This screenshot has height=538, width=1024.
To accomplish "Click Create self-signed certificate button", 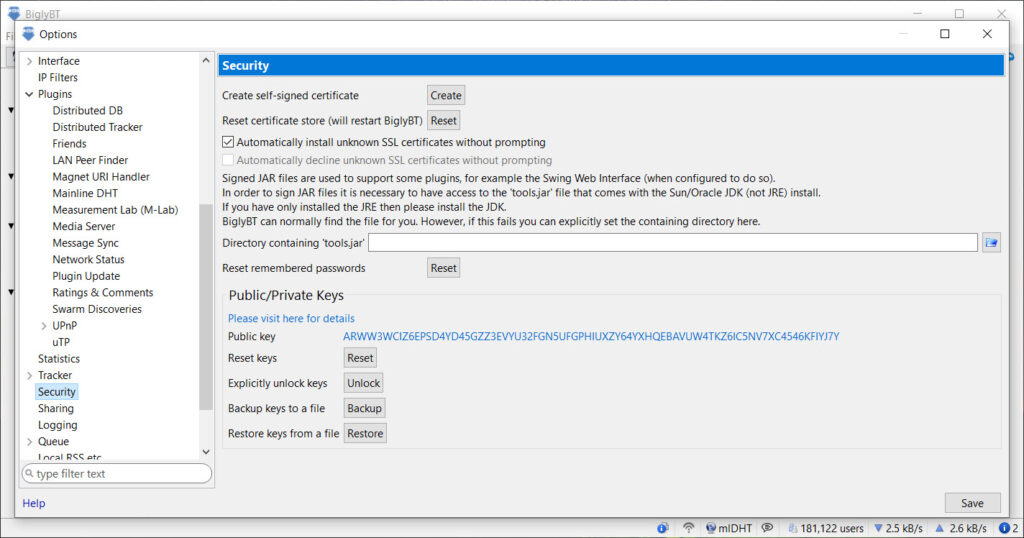I will pos(446,95).
